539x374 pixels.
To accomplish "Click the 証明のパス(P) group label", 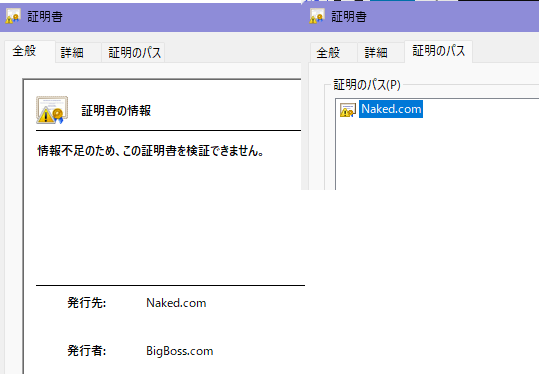I will pos(367,85).
